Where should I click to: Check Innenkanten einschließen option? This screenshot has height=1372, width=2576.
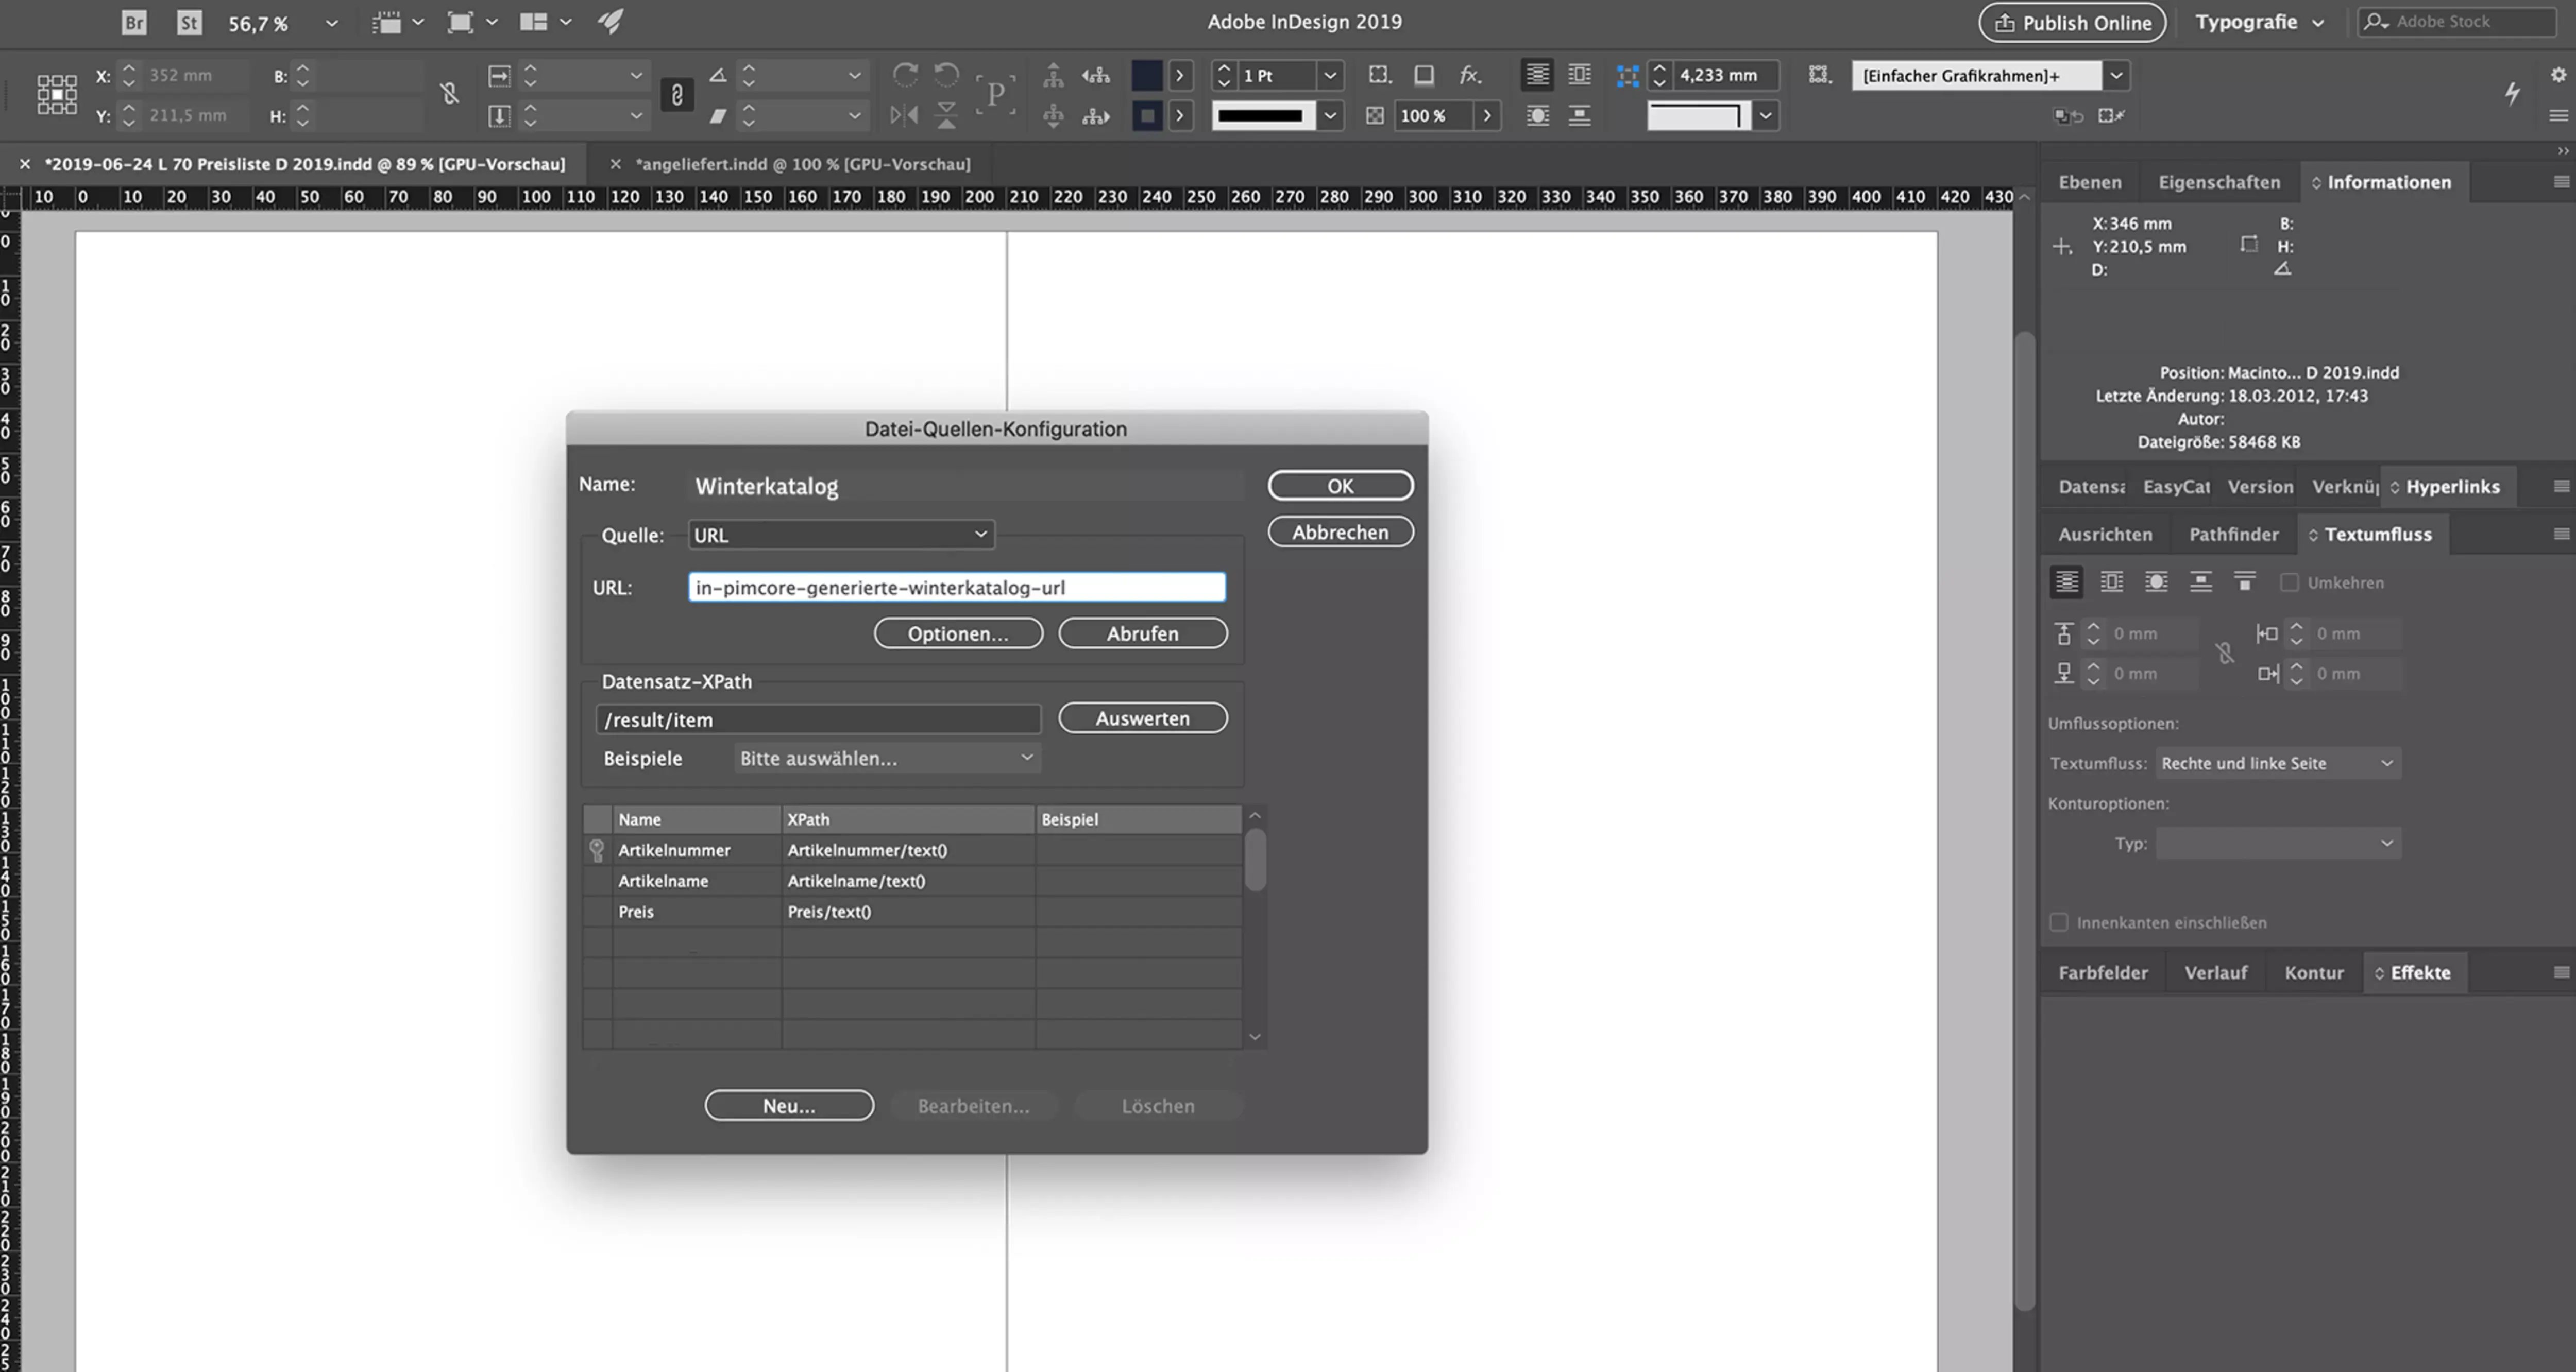tap(2059, 922)
